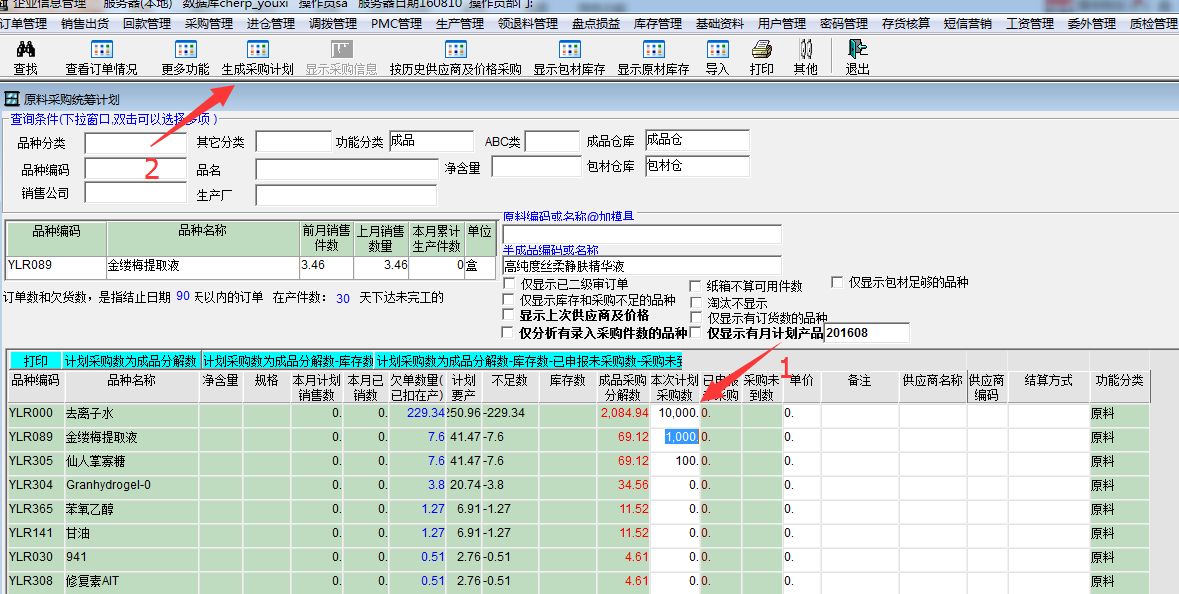Click the highlighted 1,000 cell for 金缕梅提取液
1179x594 pixels.
click(x=674, y=437)
